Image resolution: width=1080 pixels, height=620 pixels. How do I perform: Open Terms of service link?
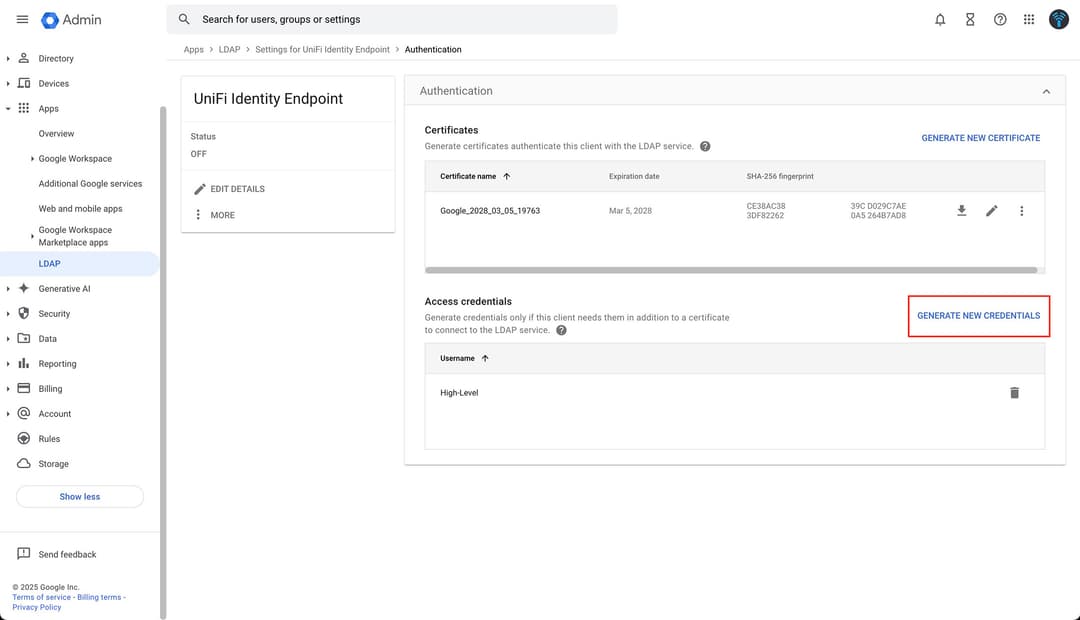point(41,597)
